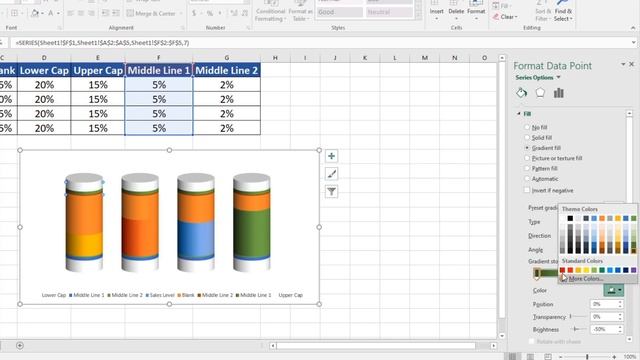Screen dimensions: 640x360
Task: Select the Solid fill radio button
Action: pyautogui.click(x=527, y=138)
